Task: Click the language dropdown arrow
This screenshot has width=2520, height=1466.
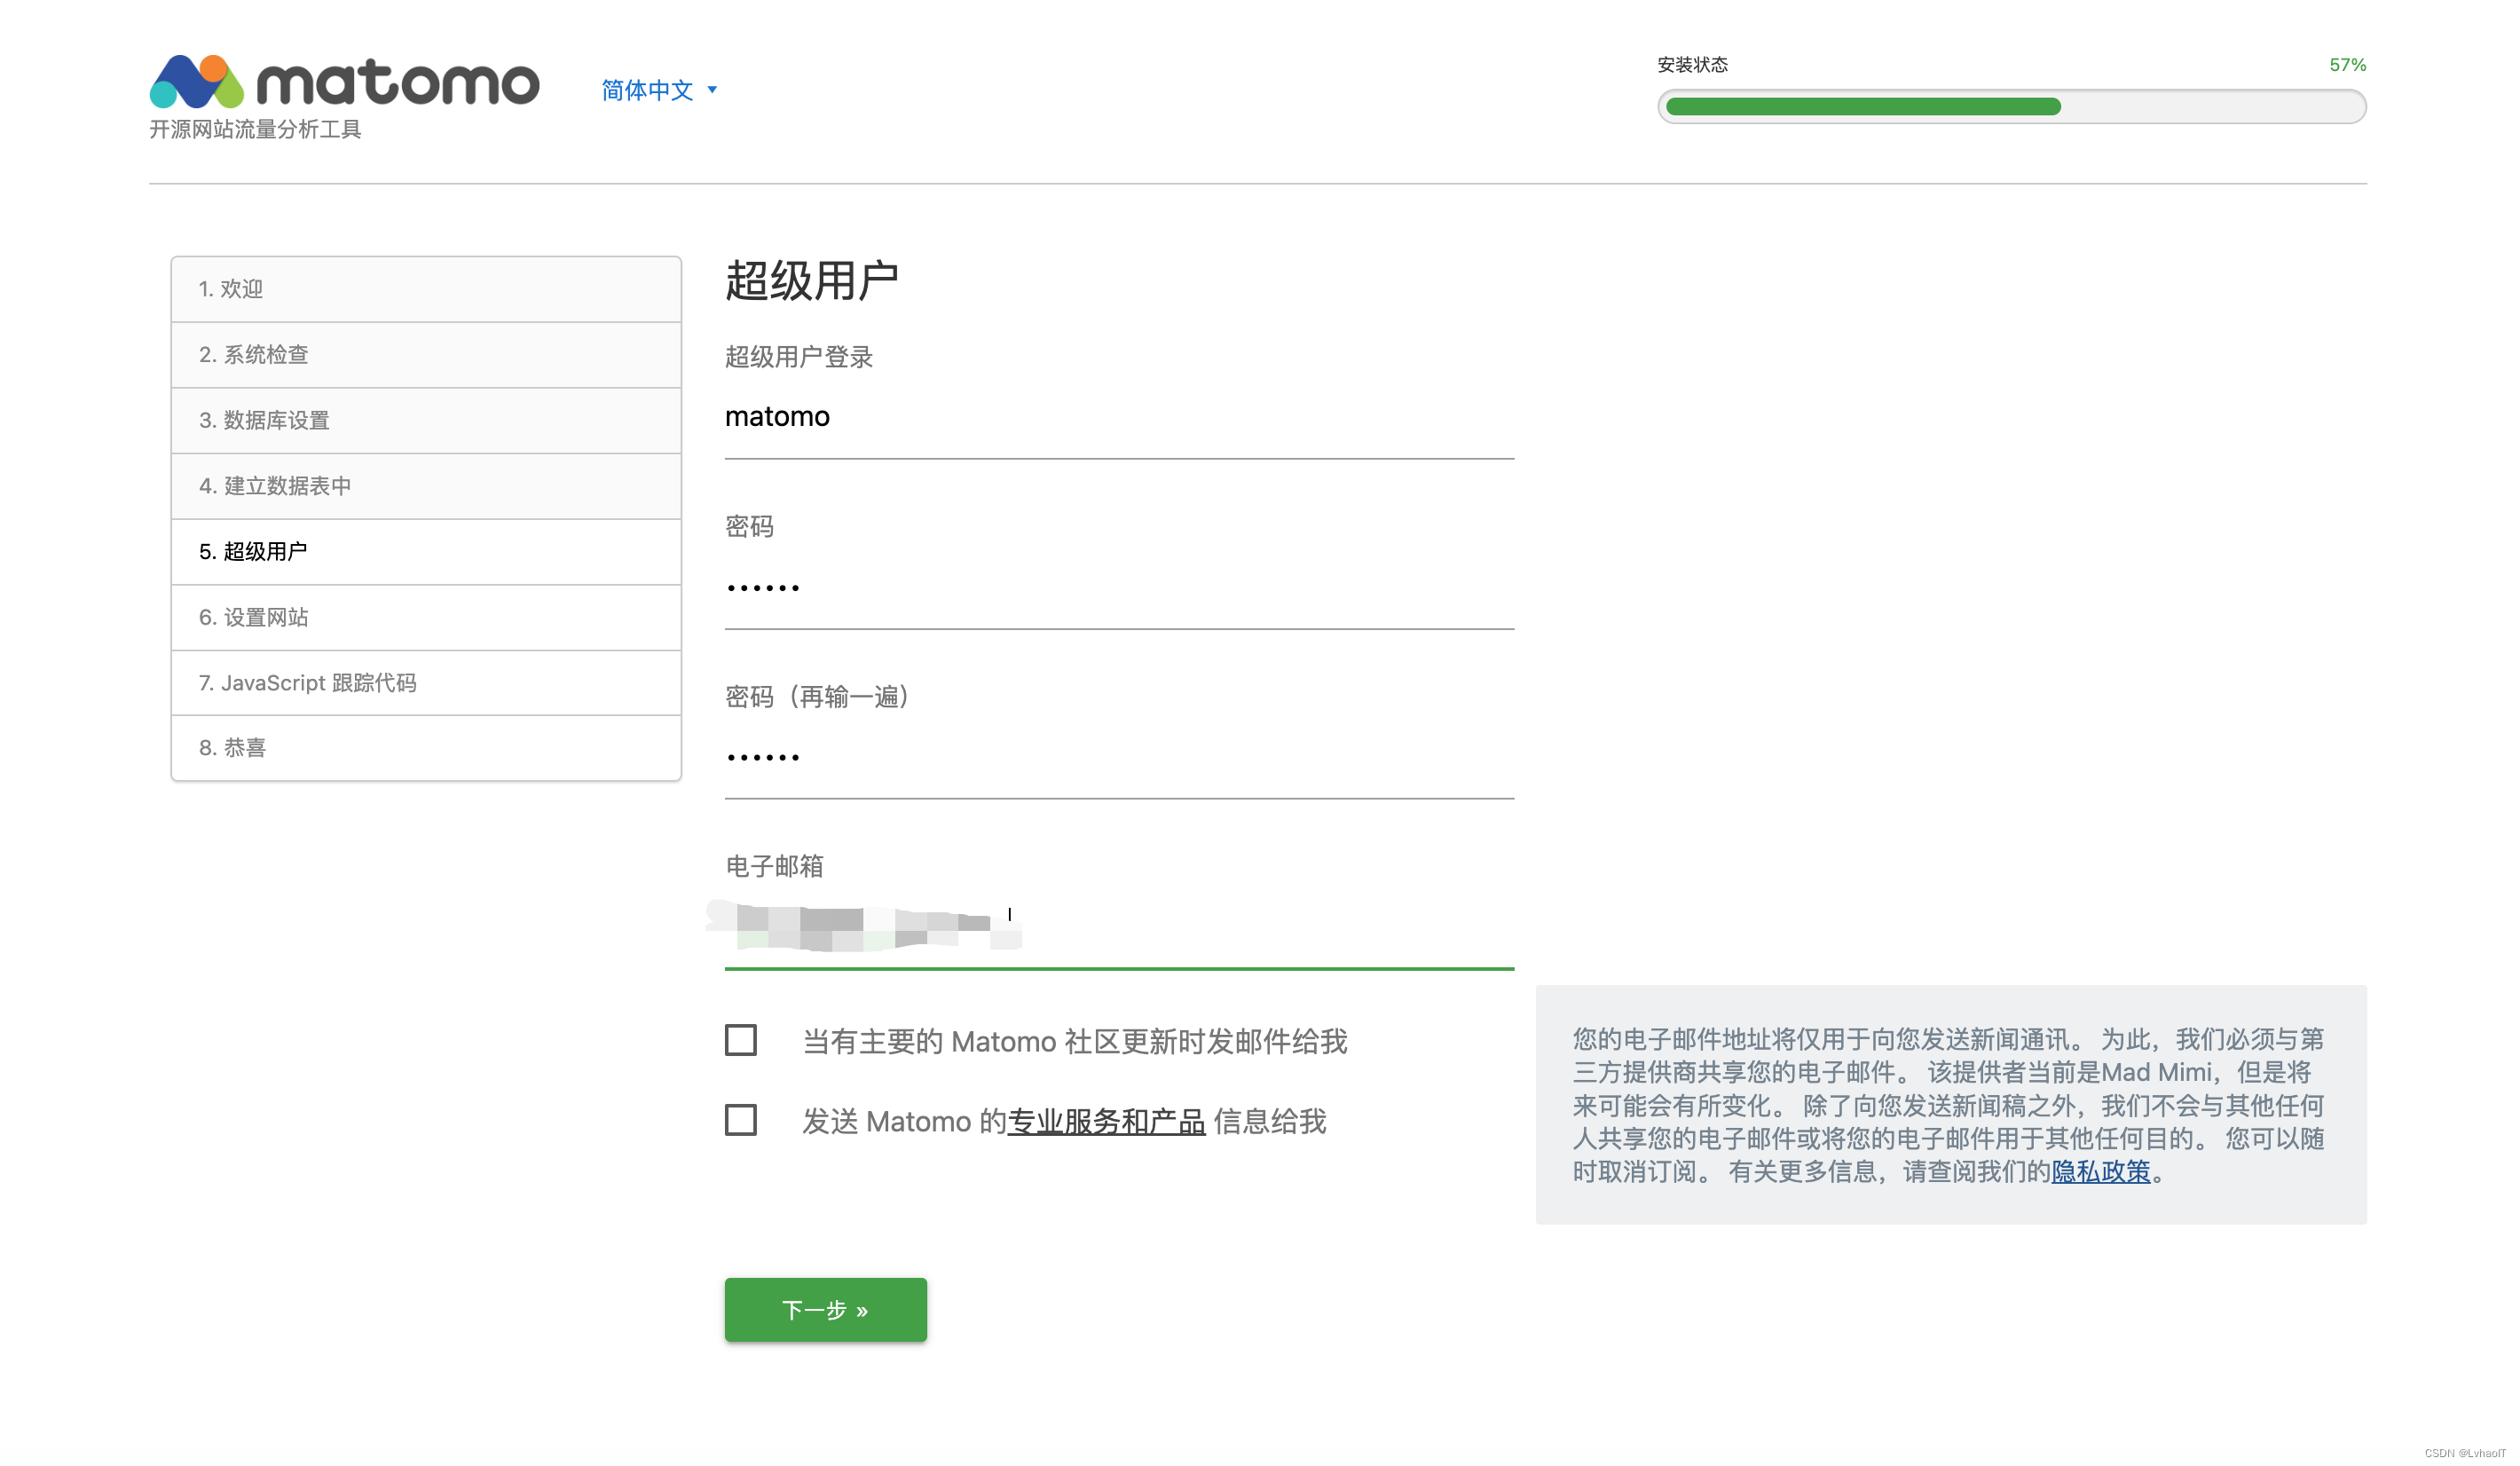Action: pyautogui.click(x=712, y=90)
